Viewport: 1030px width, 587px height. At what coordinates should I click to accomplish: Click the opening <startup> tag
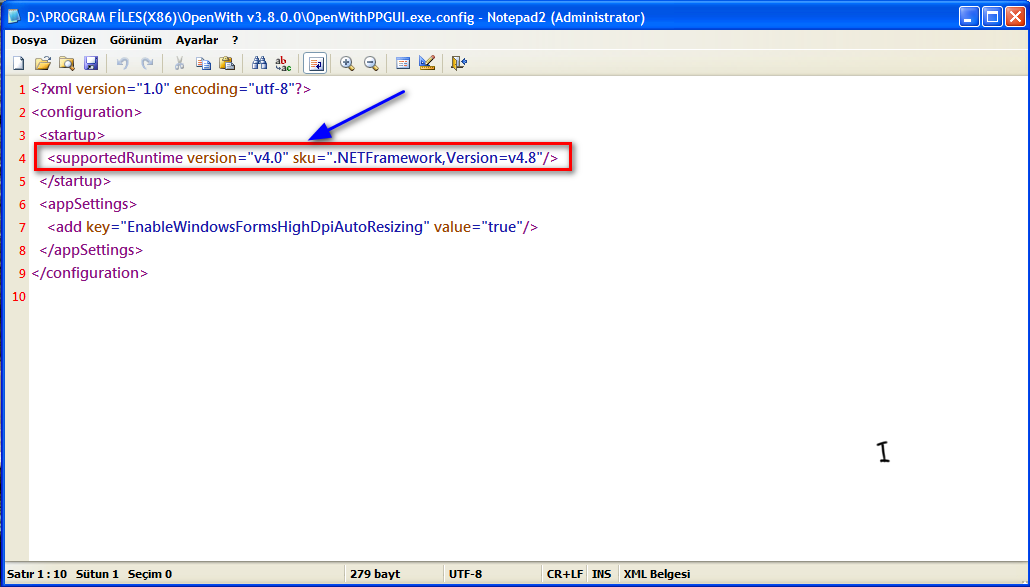pyautogui.click(x=72, y=135)
